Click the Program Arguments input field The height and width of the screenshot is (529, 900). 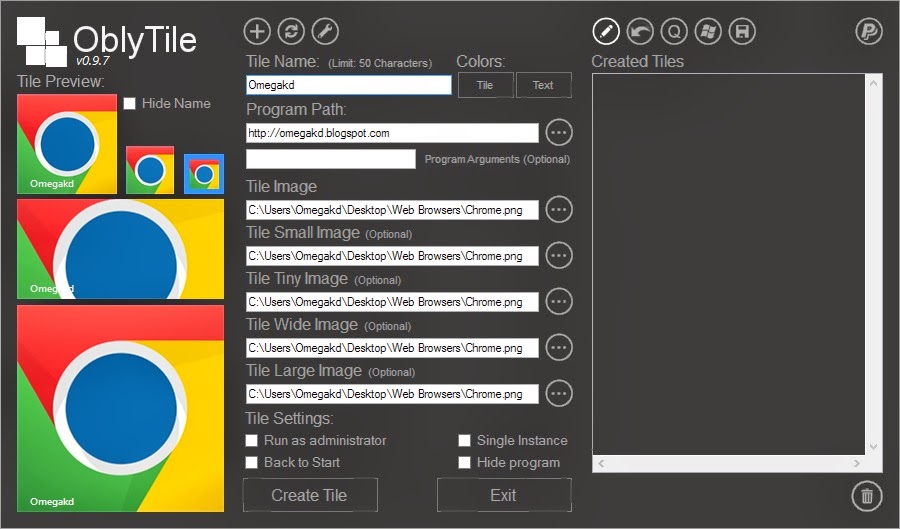point(331,159)
